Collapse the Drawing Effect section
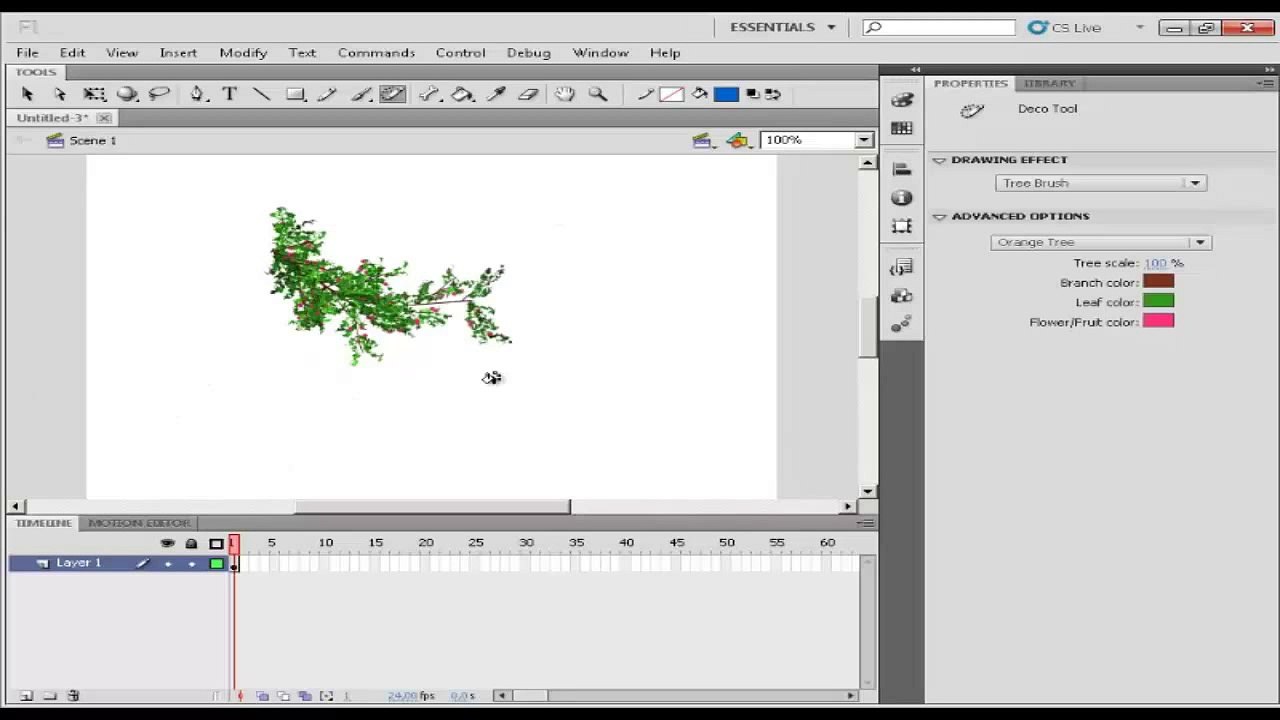Viewport: 1280px width, 720px height. (939, 160)
